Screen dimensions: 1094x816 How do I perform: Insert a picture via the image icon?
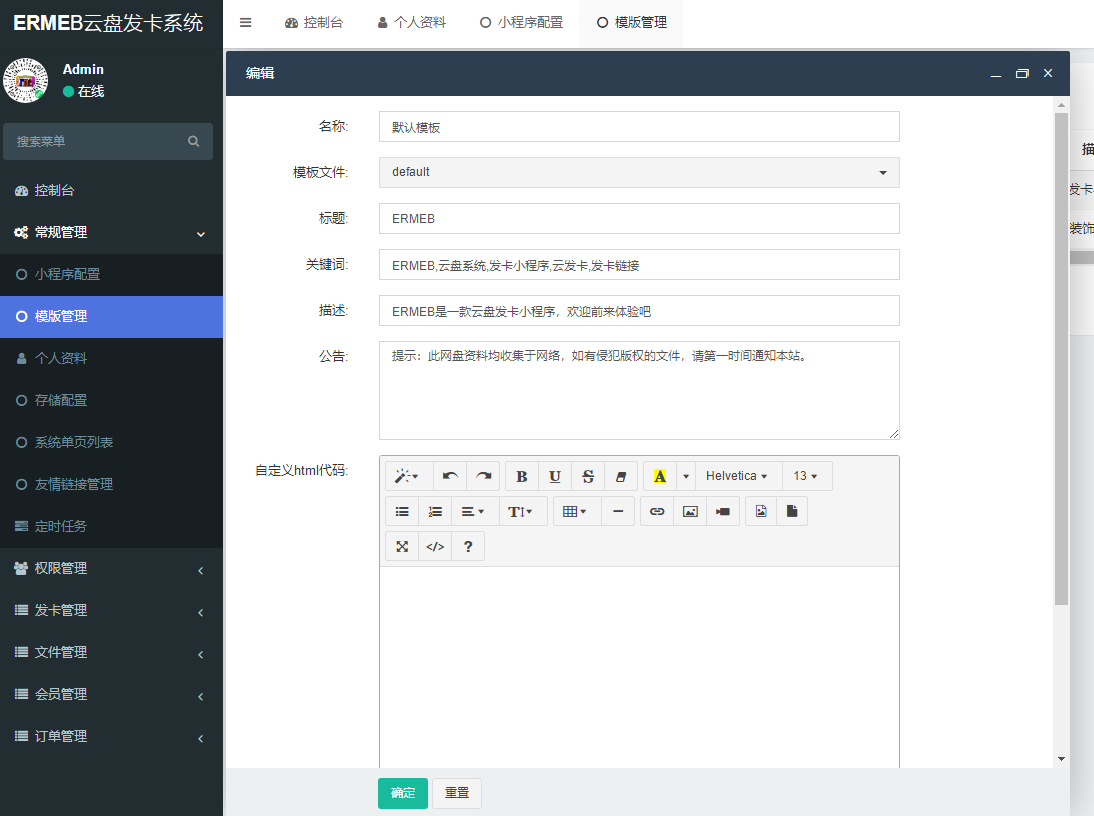[x=690, y=511]
